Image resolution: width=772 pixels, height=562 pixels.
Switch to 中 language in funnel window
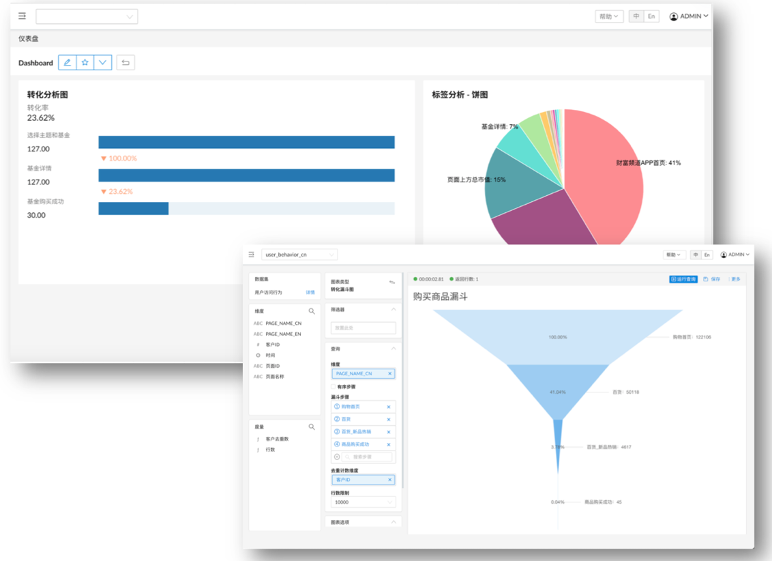[696, 255]
